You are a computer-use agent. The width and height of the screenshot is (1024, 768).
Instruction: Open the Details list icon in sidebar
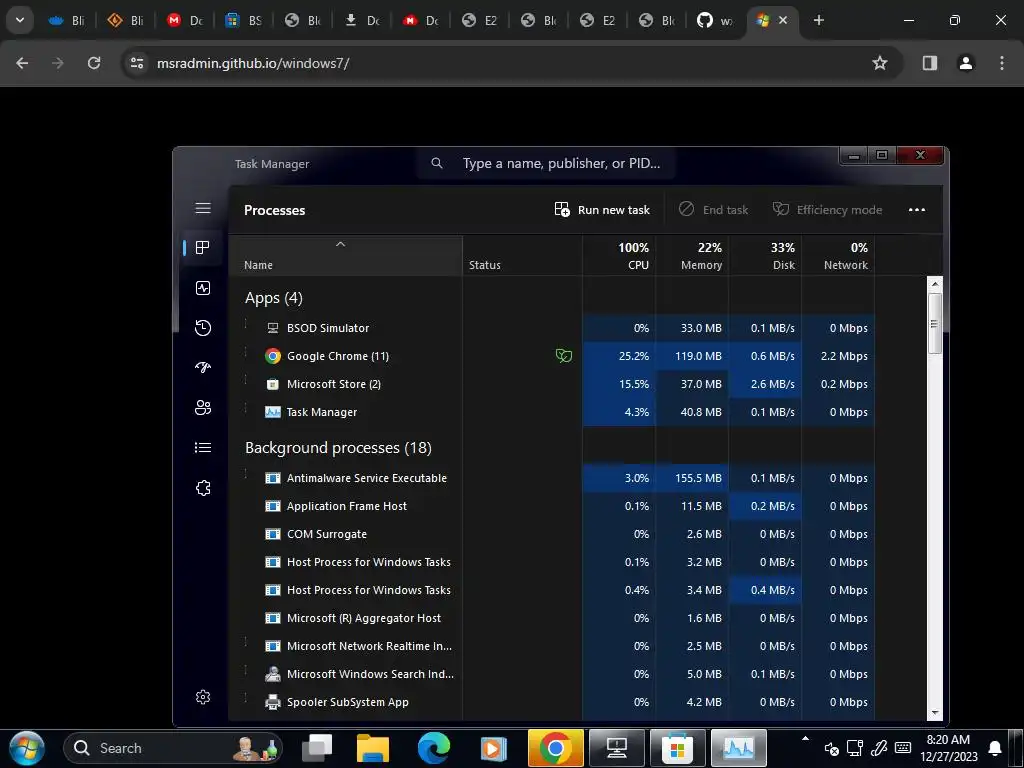pyautogui.click(x=202, y=447)
